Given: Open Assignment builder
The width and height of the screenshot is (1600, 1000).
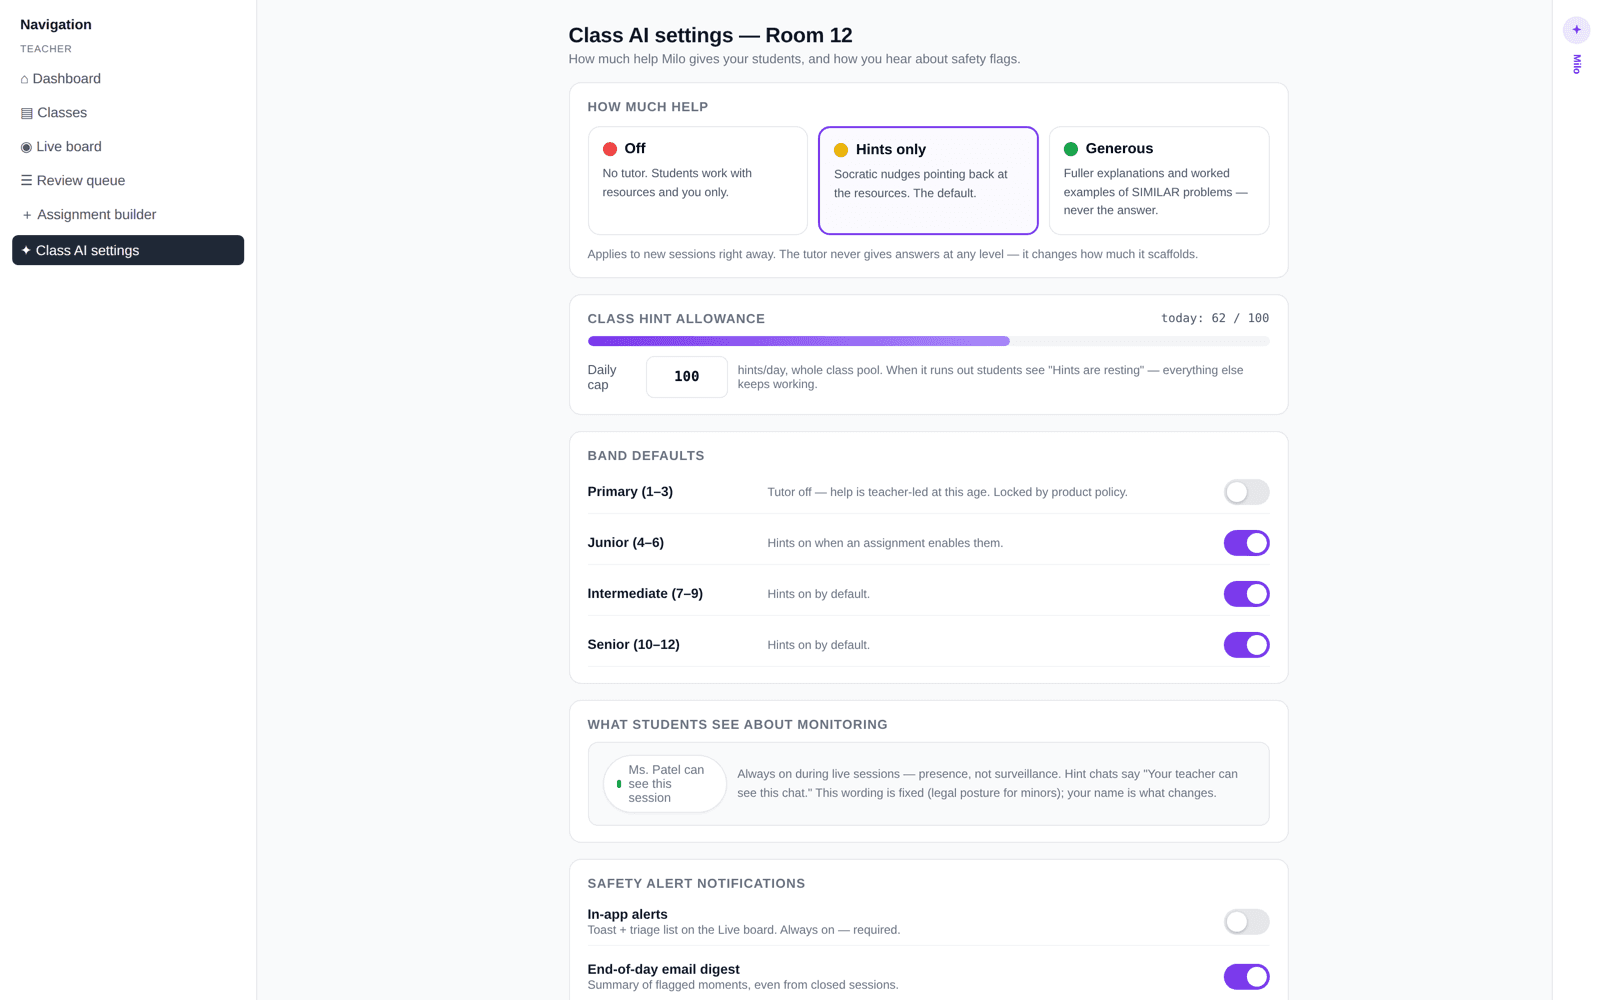Looking at the screenshot, I should (128, 215).
